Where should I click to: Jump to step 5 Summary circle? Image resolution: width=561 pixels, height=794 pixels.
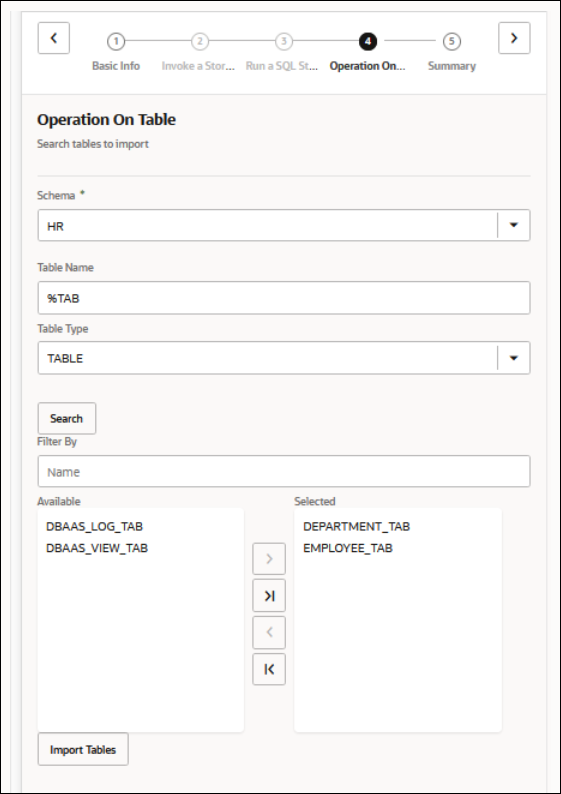click(452, 42)
